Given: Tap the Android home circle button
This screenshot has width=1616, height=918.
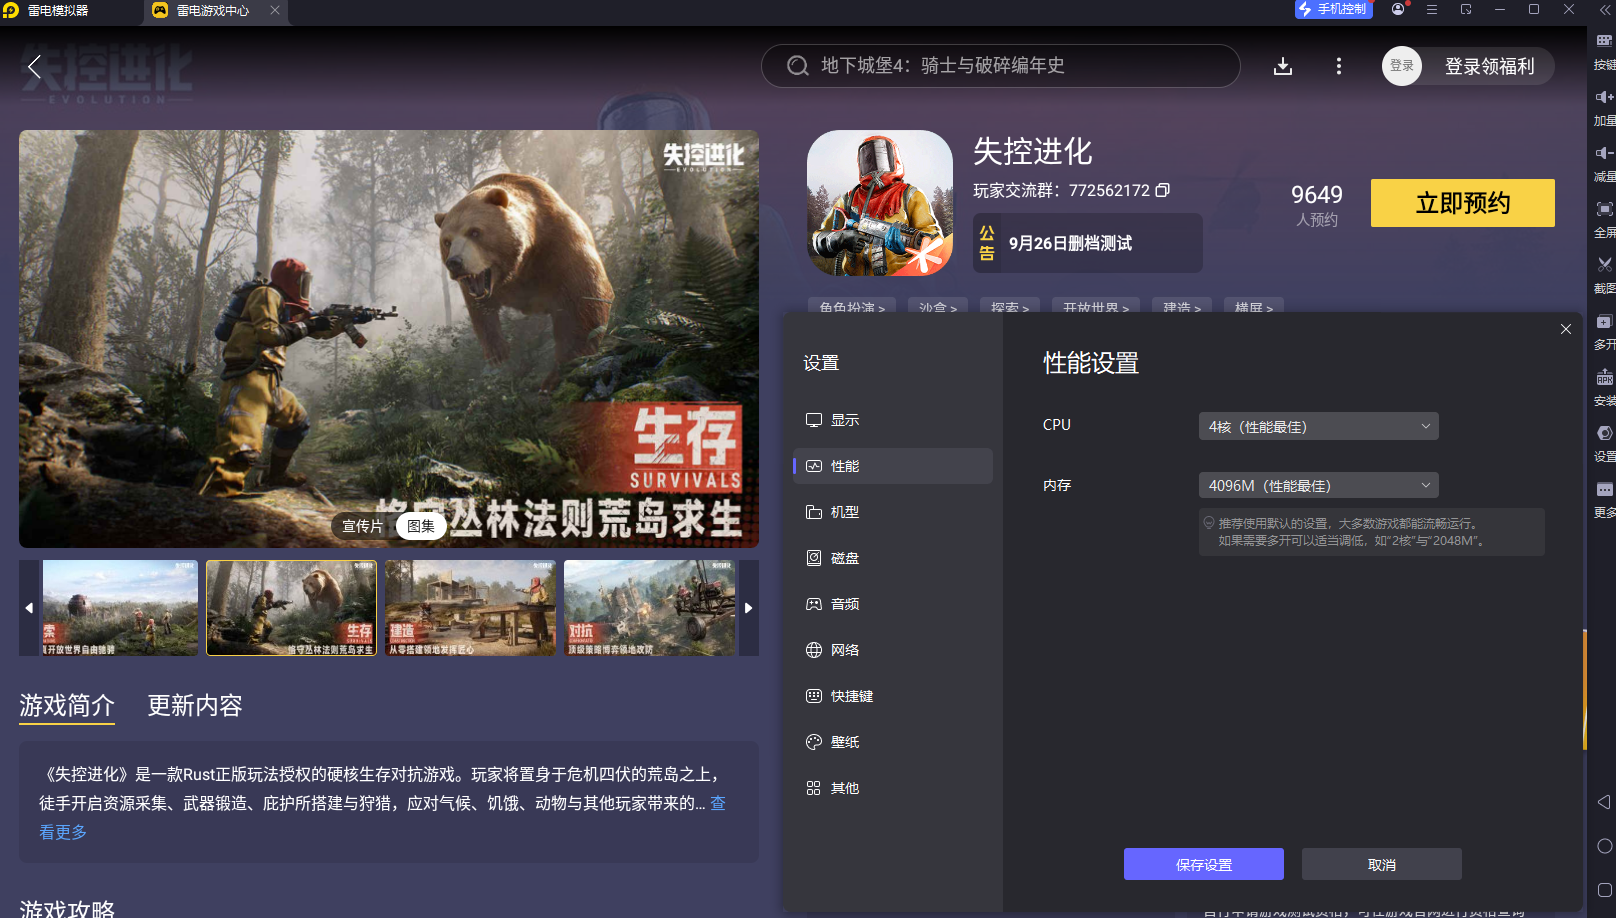Looking at the screenshot, I should click(1604, 846).
